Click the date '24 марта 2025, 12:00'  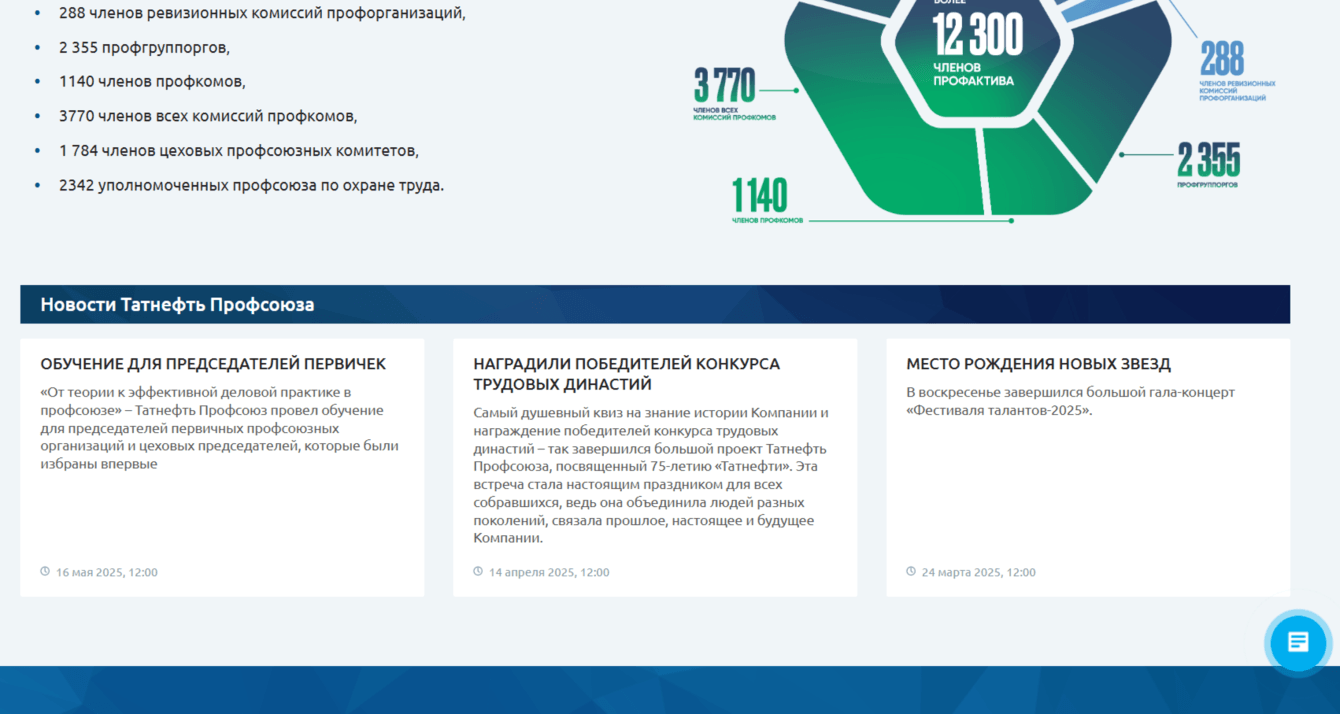pyautogui.click(x=979, y=573)
